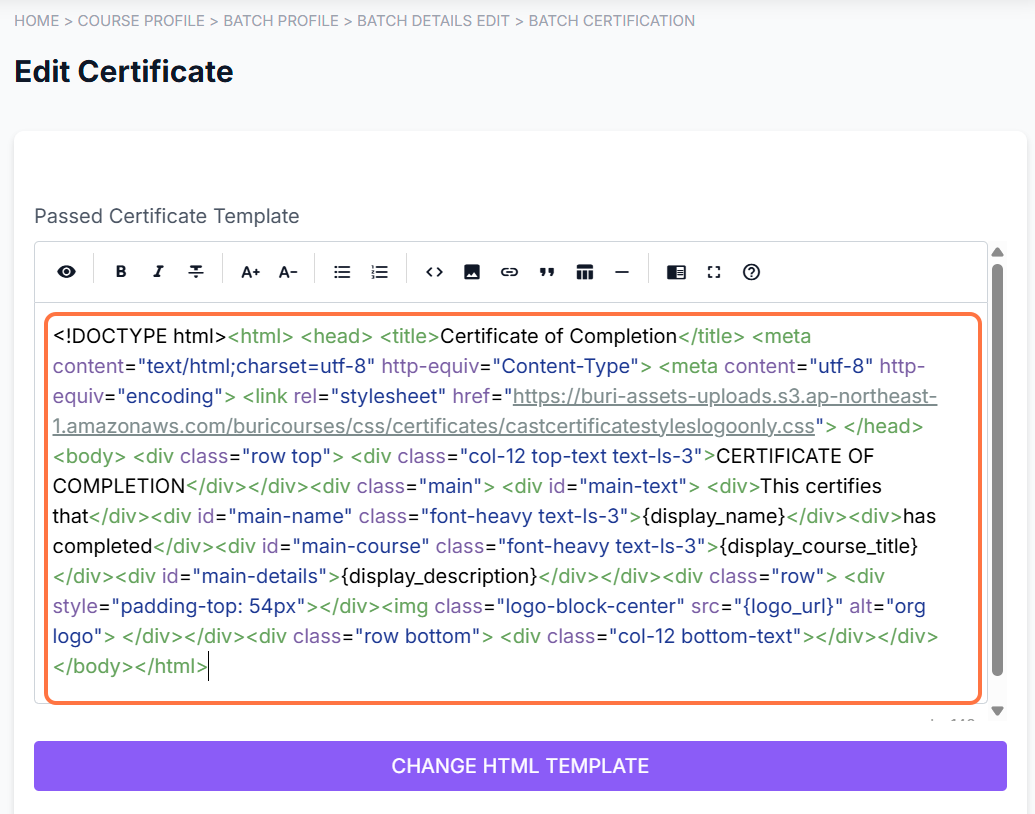
Task: Toggle fullscreen editor mode
Action: (x=714, y=272)
